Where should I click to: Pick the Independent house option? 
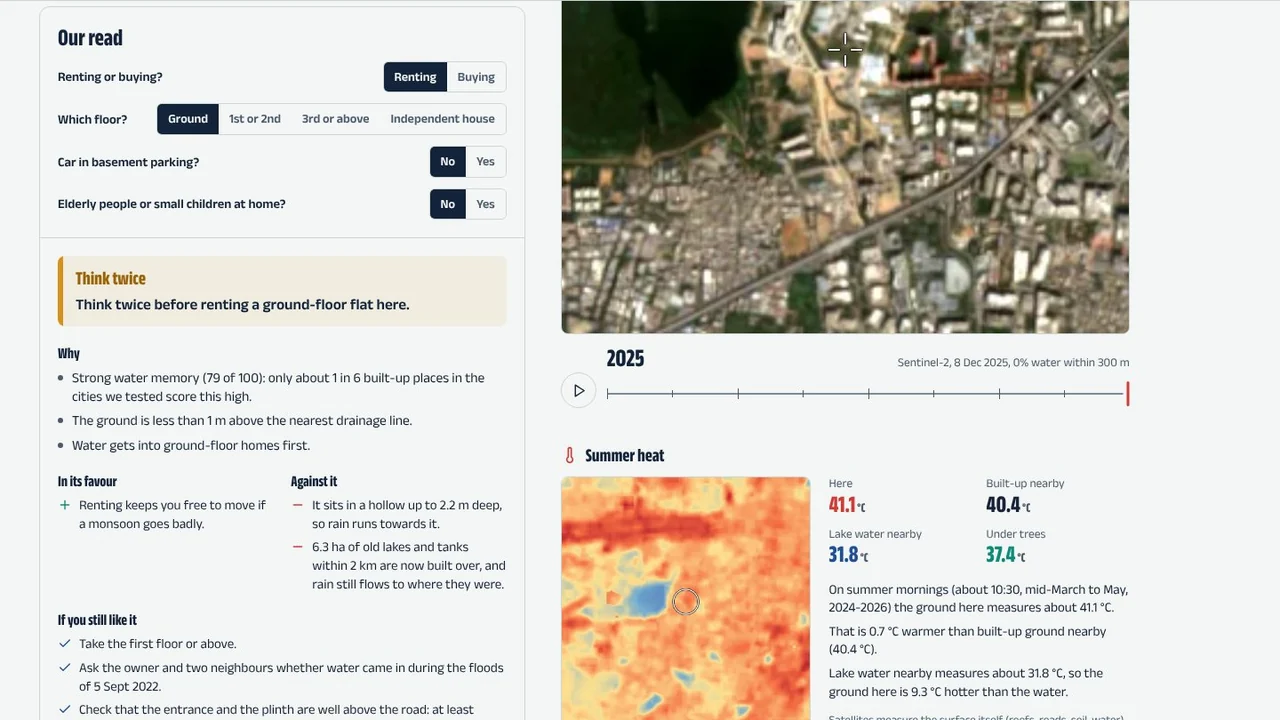(x=442, y=119)
